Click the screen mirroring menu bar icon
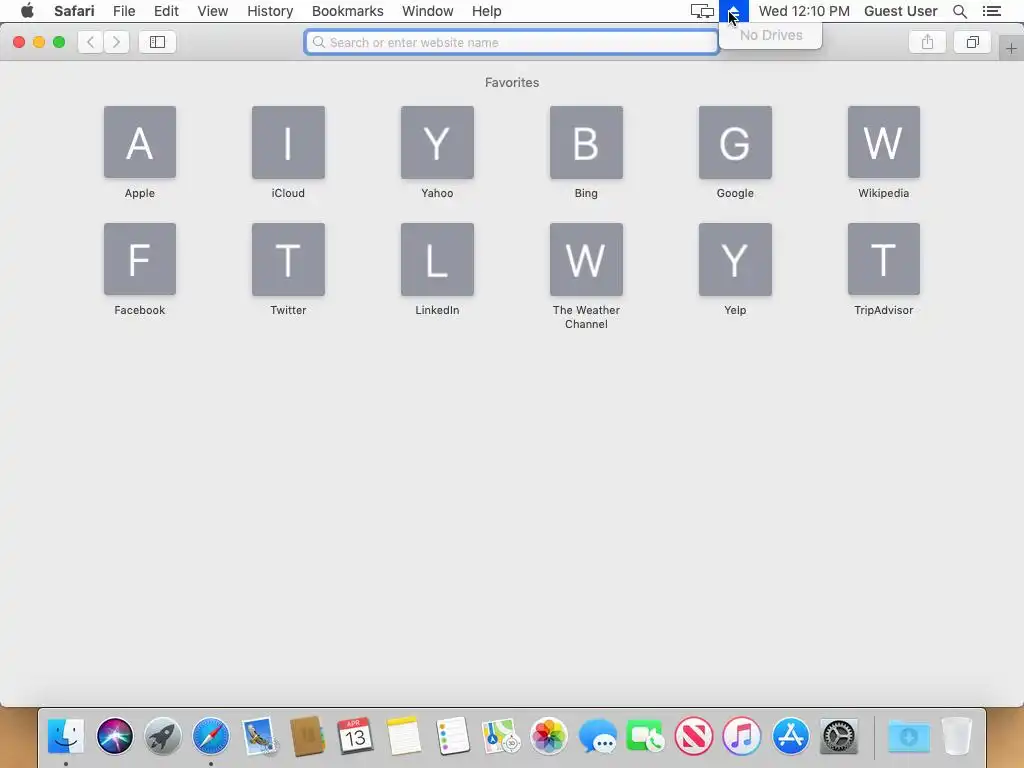 tap(702, 11)
